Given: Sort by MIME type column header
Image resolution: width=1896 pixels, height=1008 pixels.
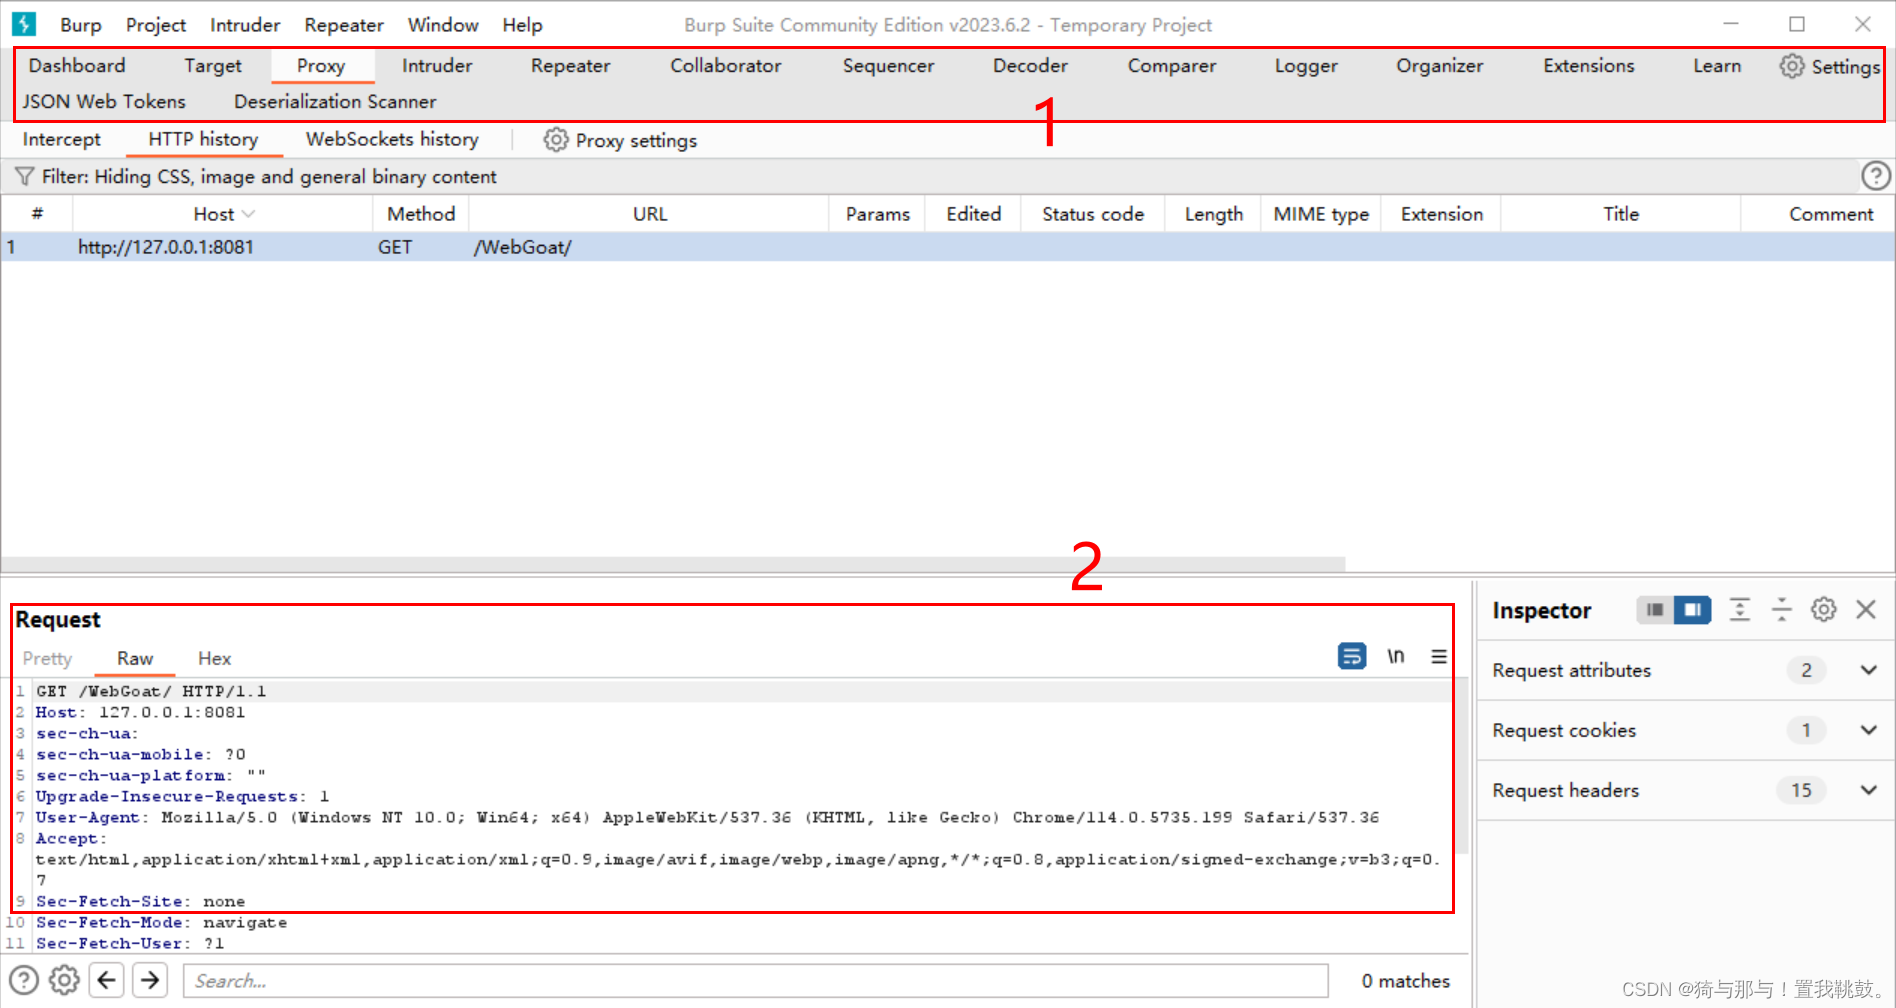Looking at the screenshot, I should (x=1321, y=214).
